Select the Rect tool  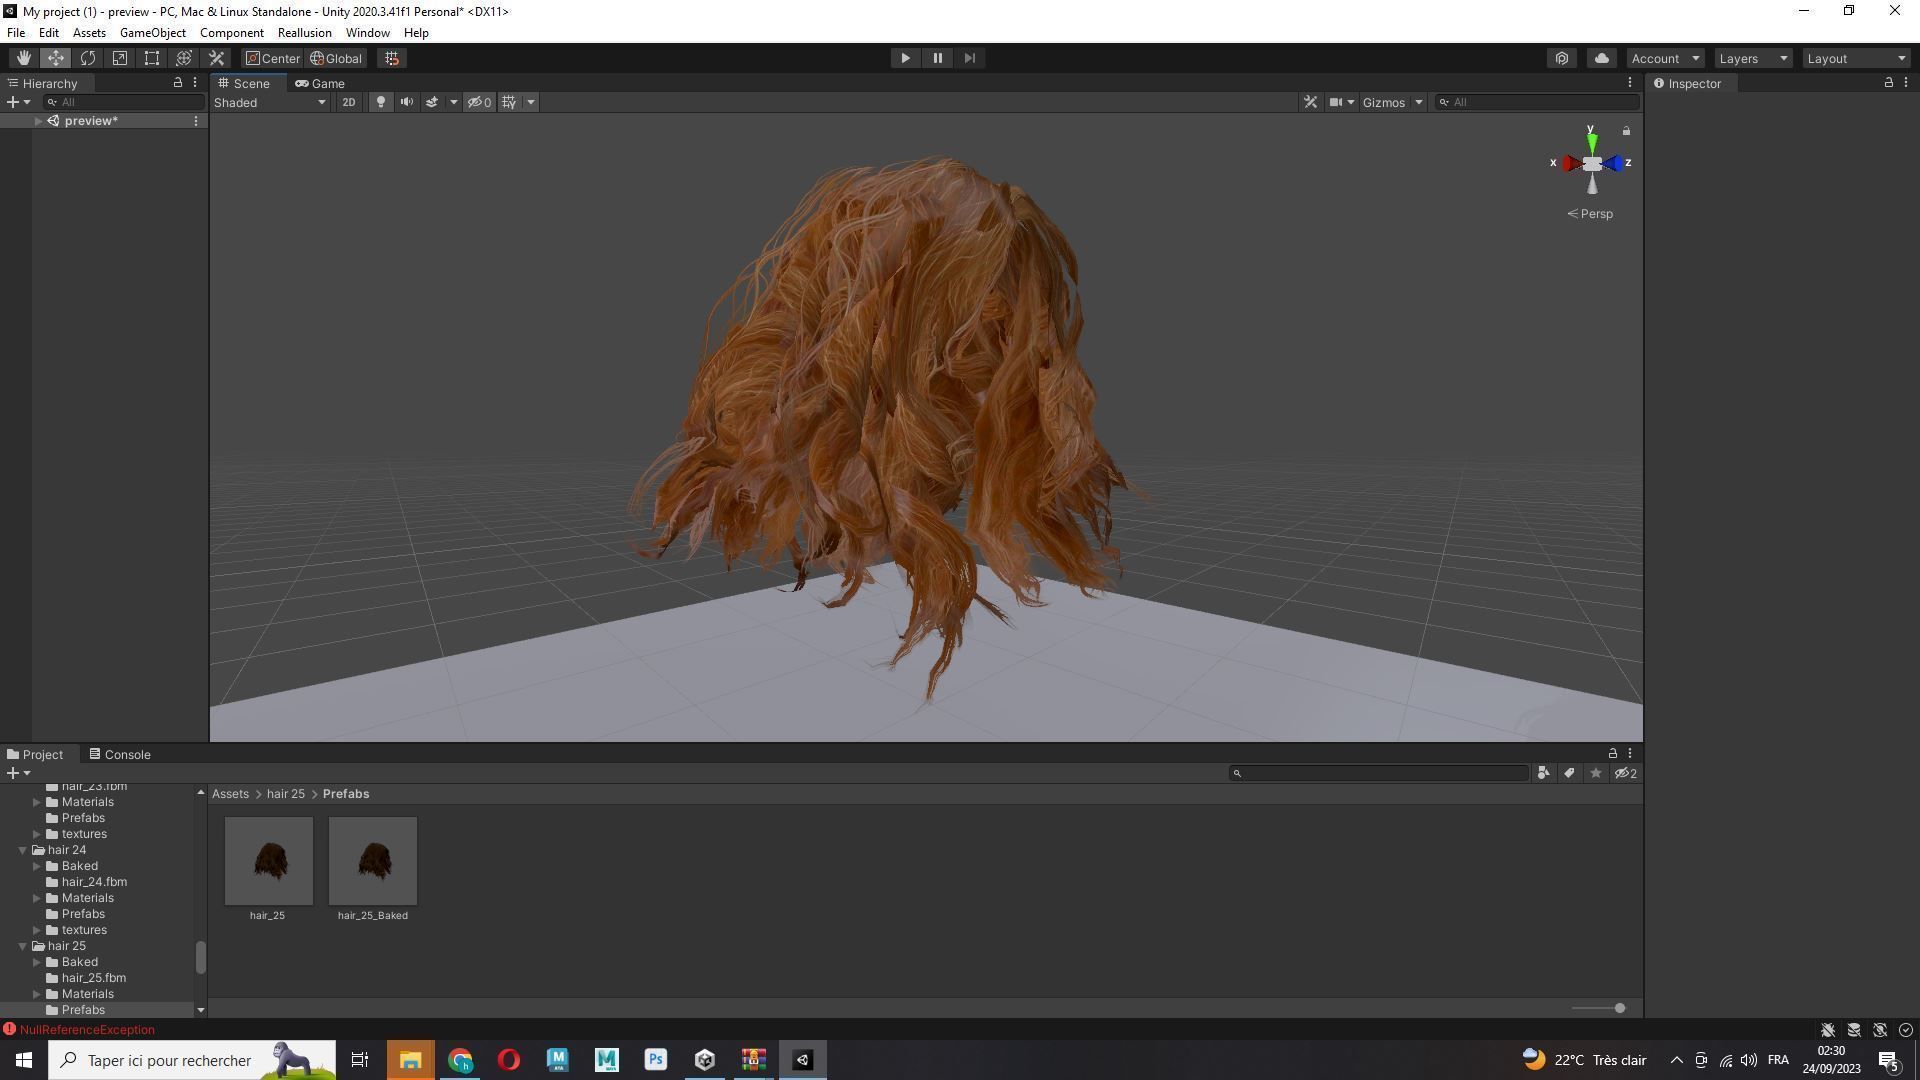coord(152,58)
